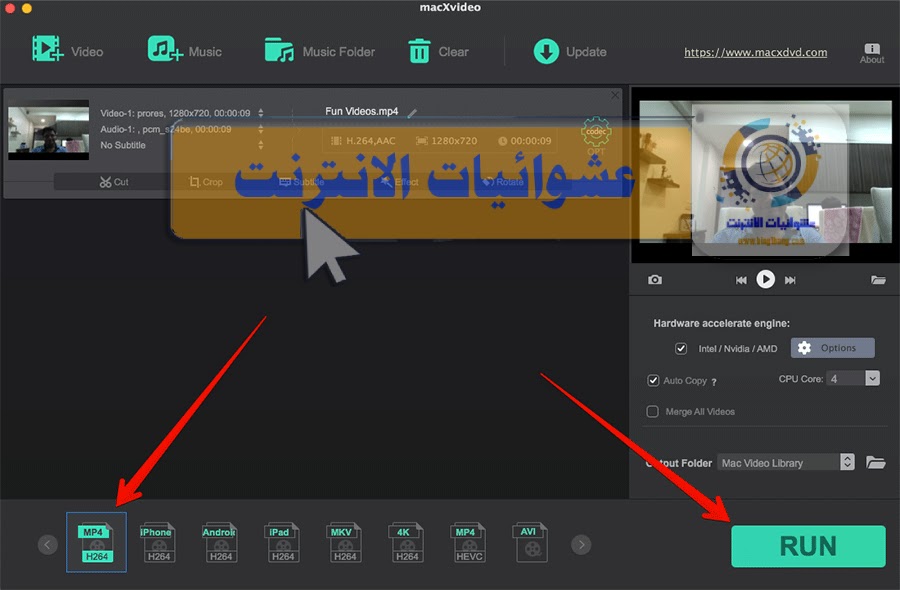Open the No Subtitle selector arrows
900x590 pixels.
(261, 145)
